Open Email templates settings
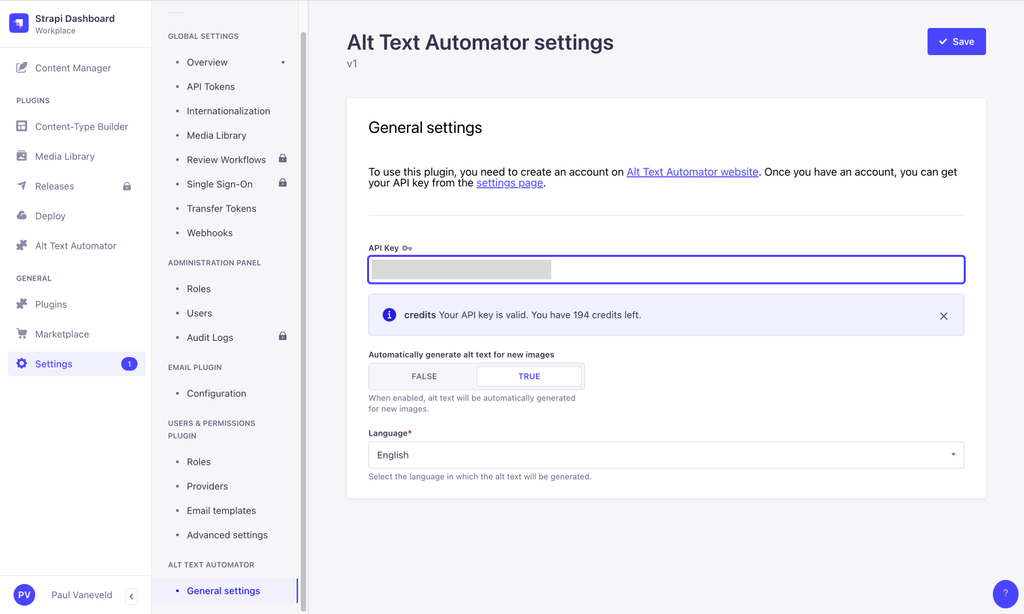Screen dimensions: 1024x614 pyautogui.click(x=221, y=511)
